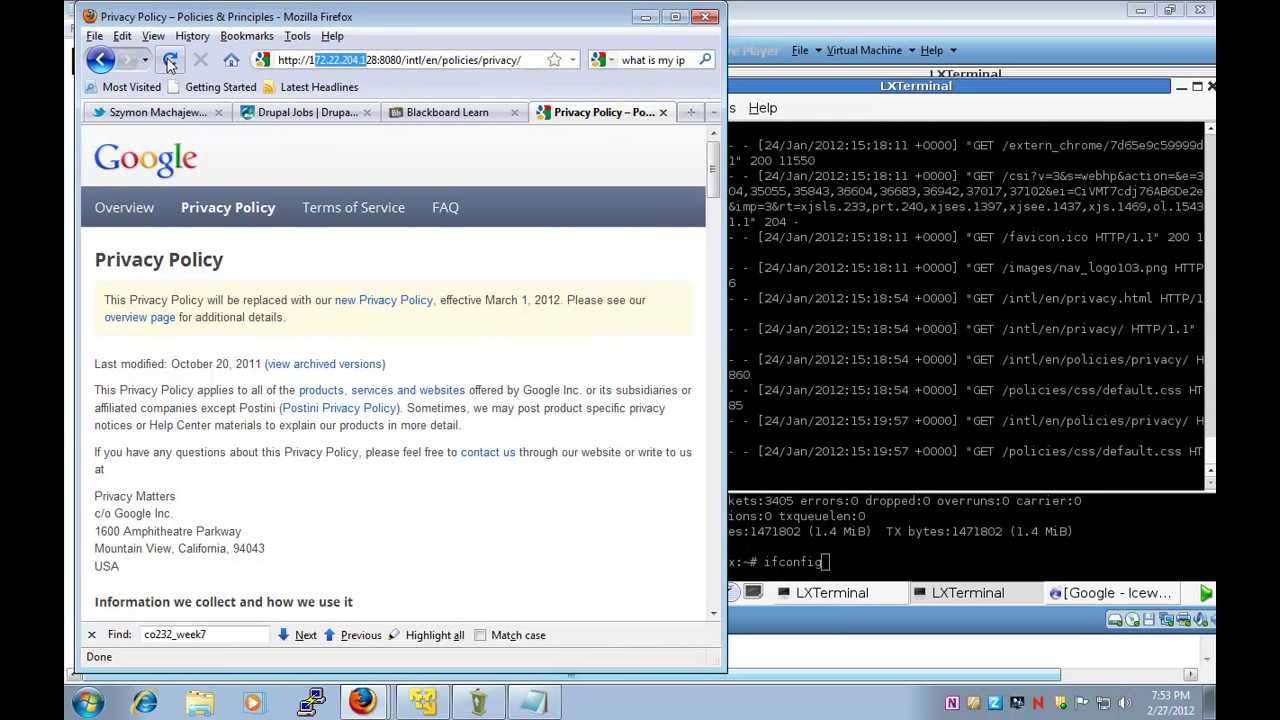The image size is (1280, 720).
Task: Toggle Highlight all in Find bar
Action: (x=427, y=635)
